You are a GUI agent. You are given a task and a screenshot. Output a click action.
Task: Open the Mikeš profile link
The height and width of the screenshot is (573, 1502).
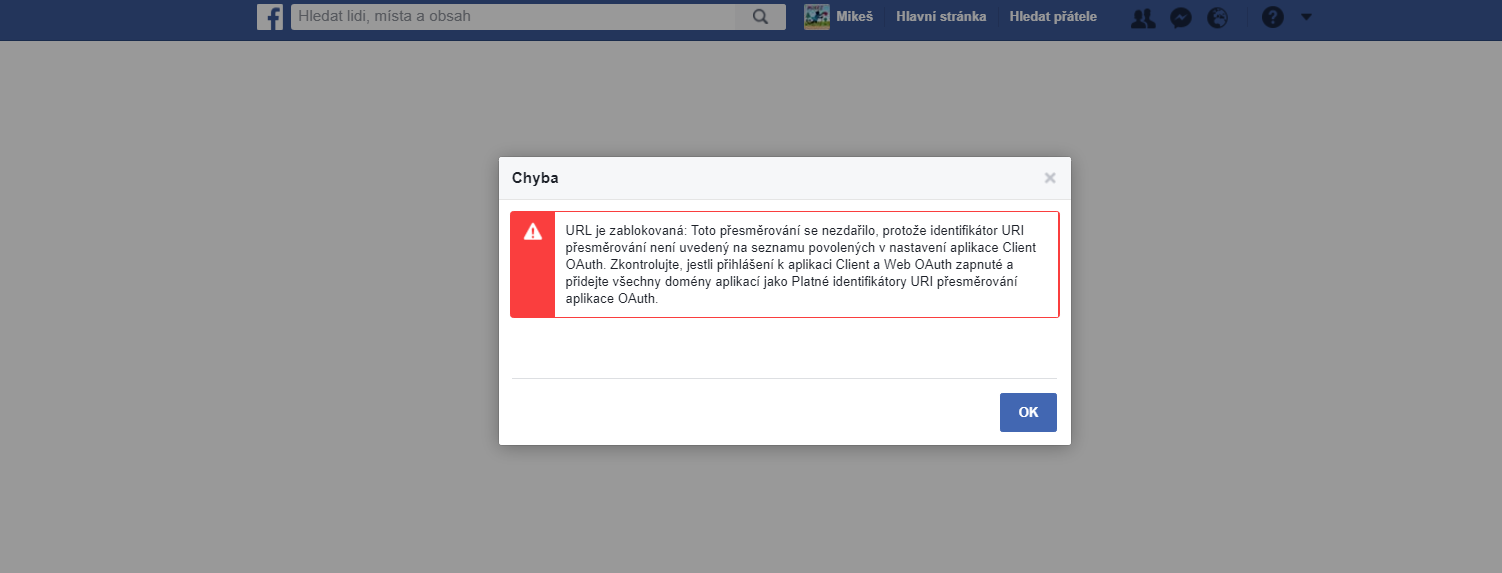854,17
